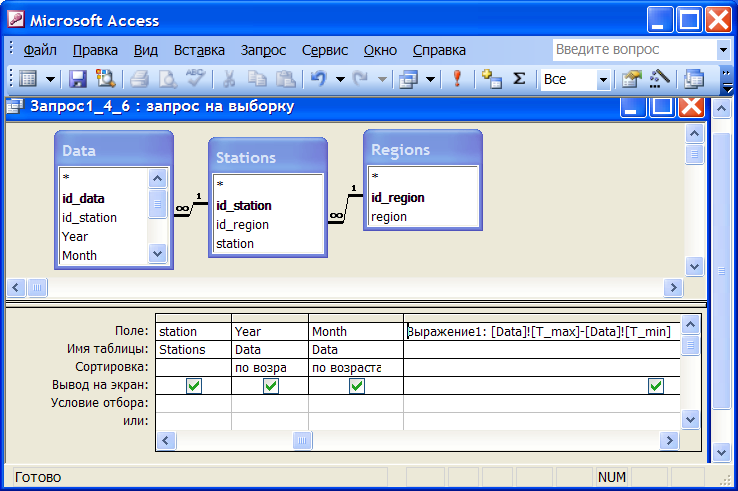Click scroll-up arrow in Data field list
Screen dimensions: 738x491
157,178
